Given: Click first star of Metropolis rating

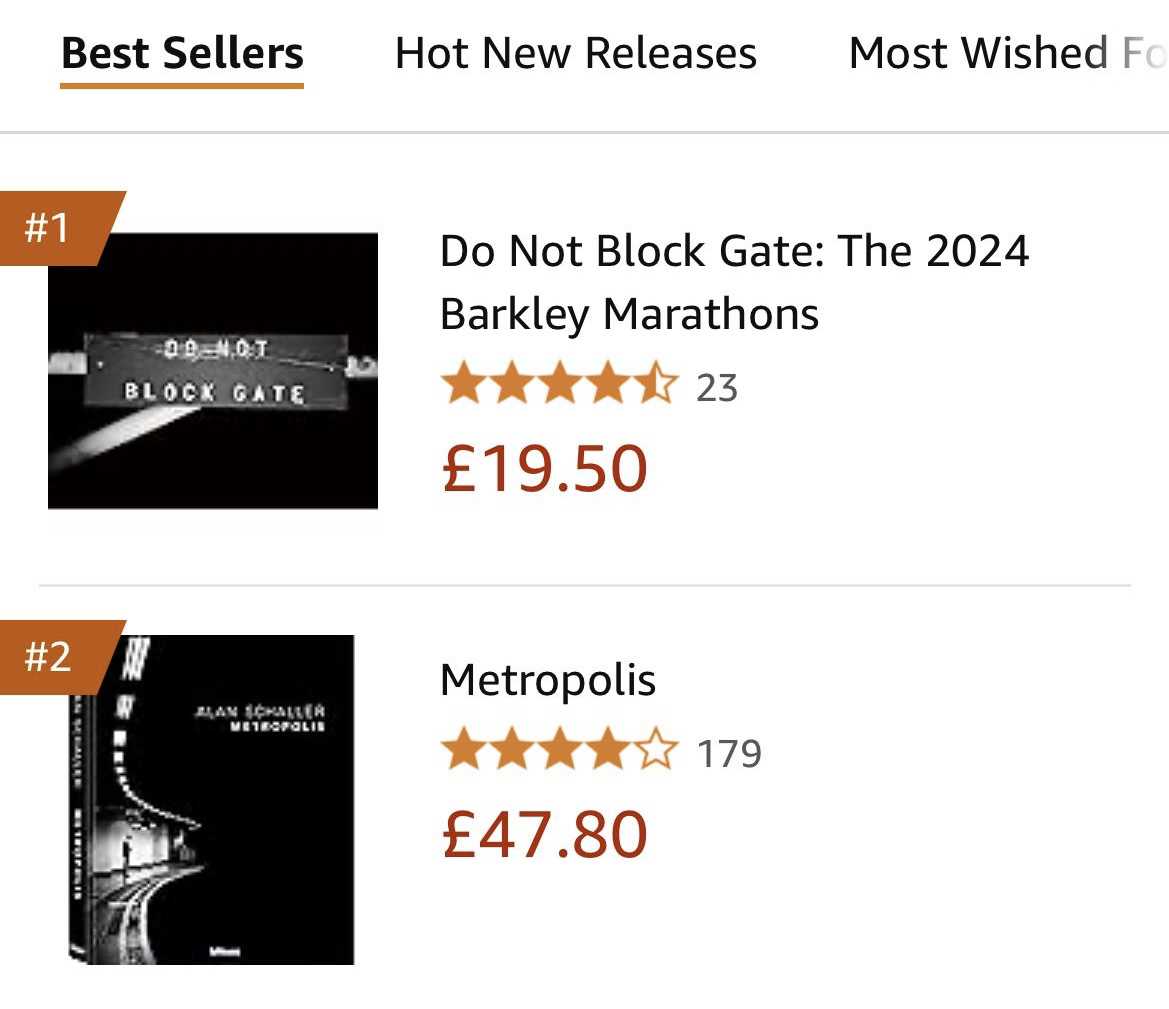Looking at the screenshot, I should [463, 752].
